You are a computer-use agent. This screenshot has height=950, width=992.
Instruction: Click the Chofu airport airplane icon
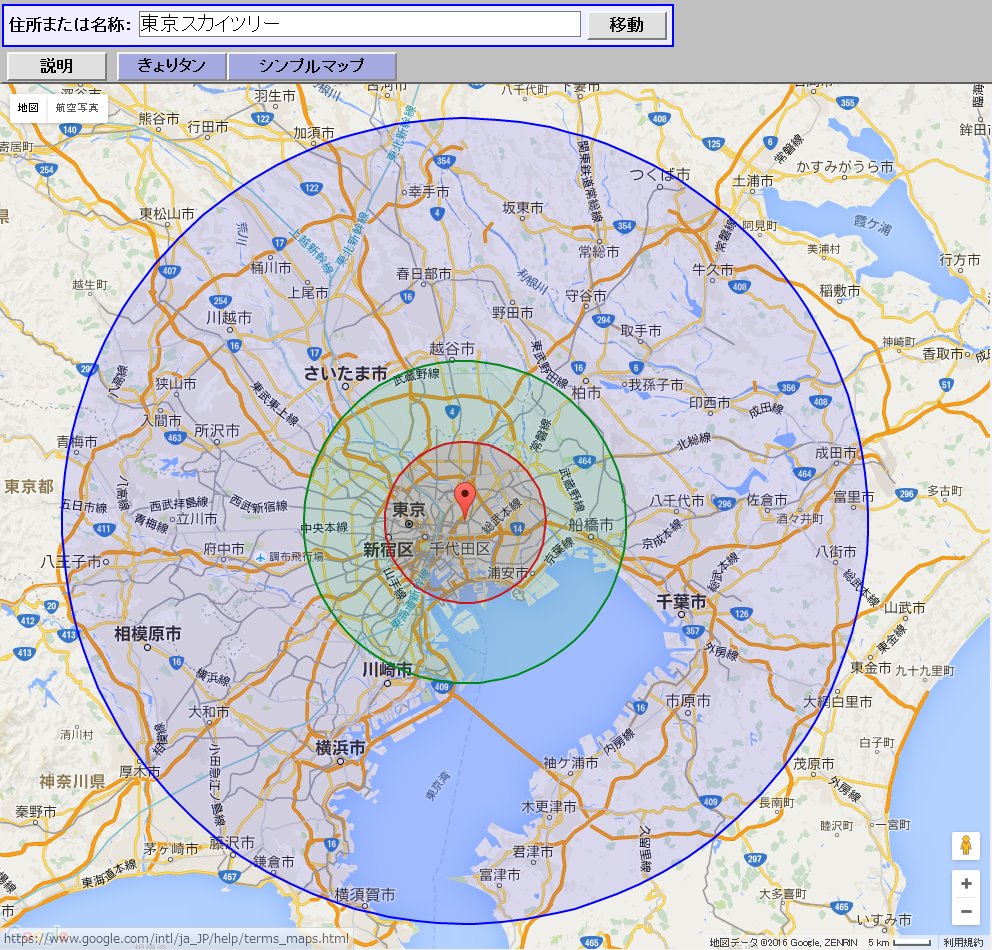pos(261,556)
